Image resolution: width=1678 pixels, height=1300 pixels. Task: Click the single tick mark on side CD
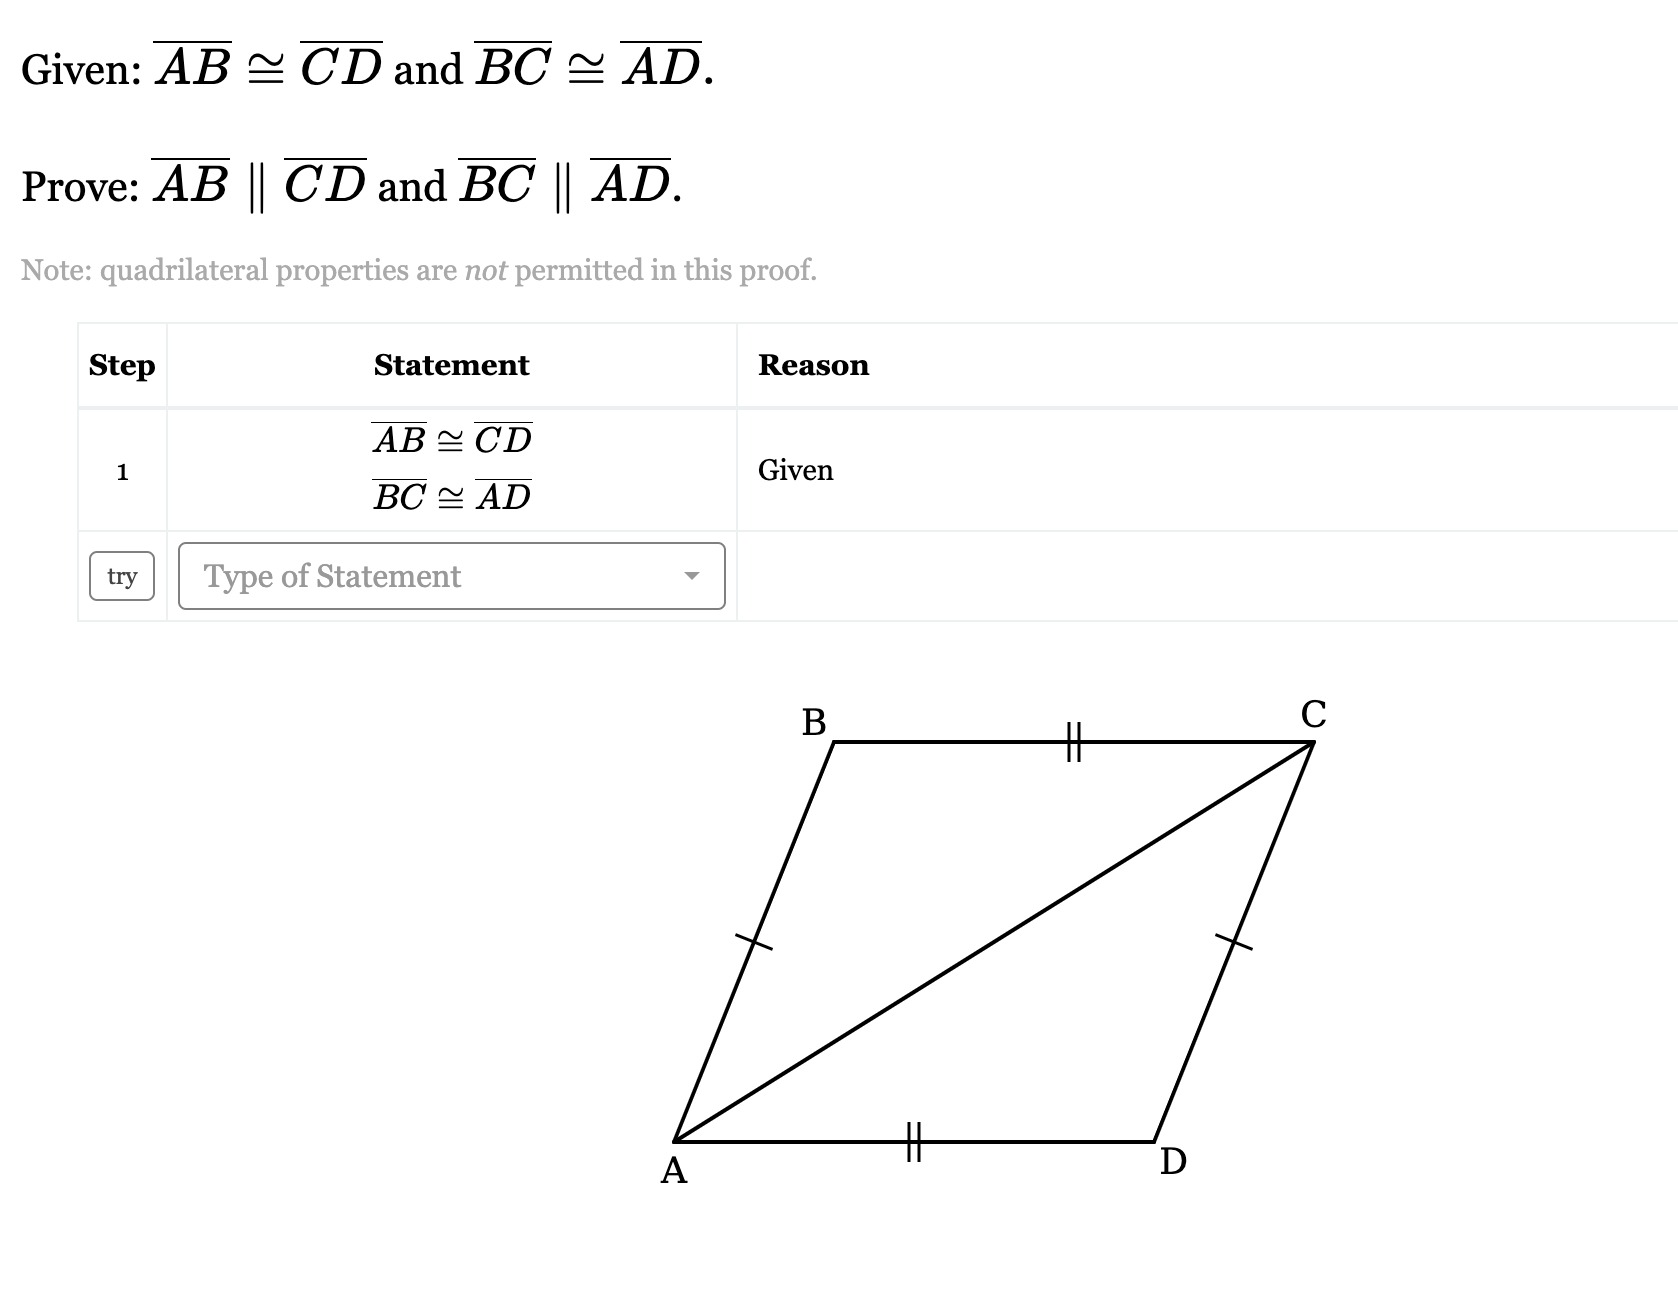[x=1234, y=941]
